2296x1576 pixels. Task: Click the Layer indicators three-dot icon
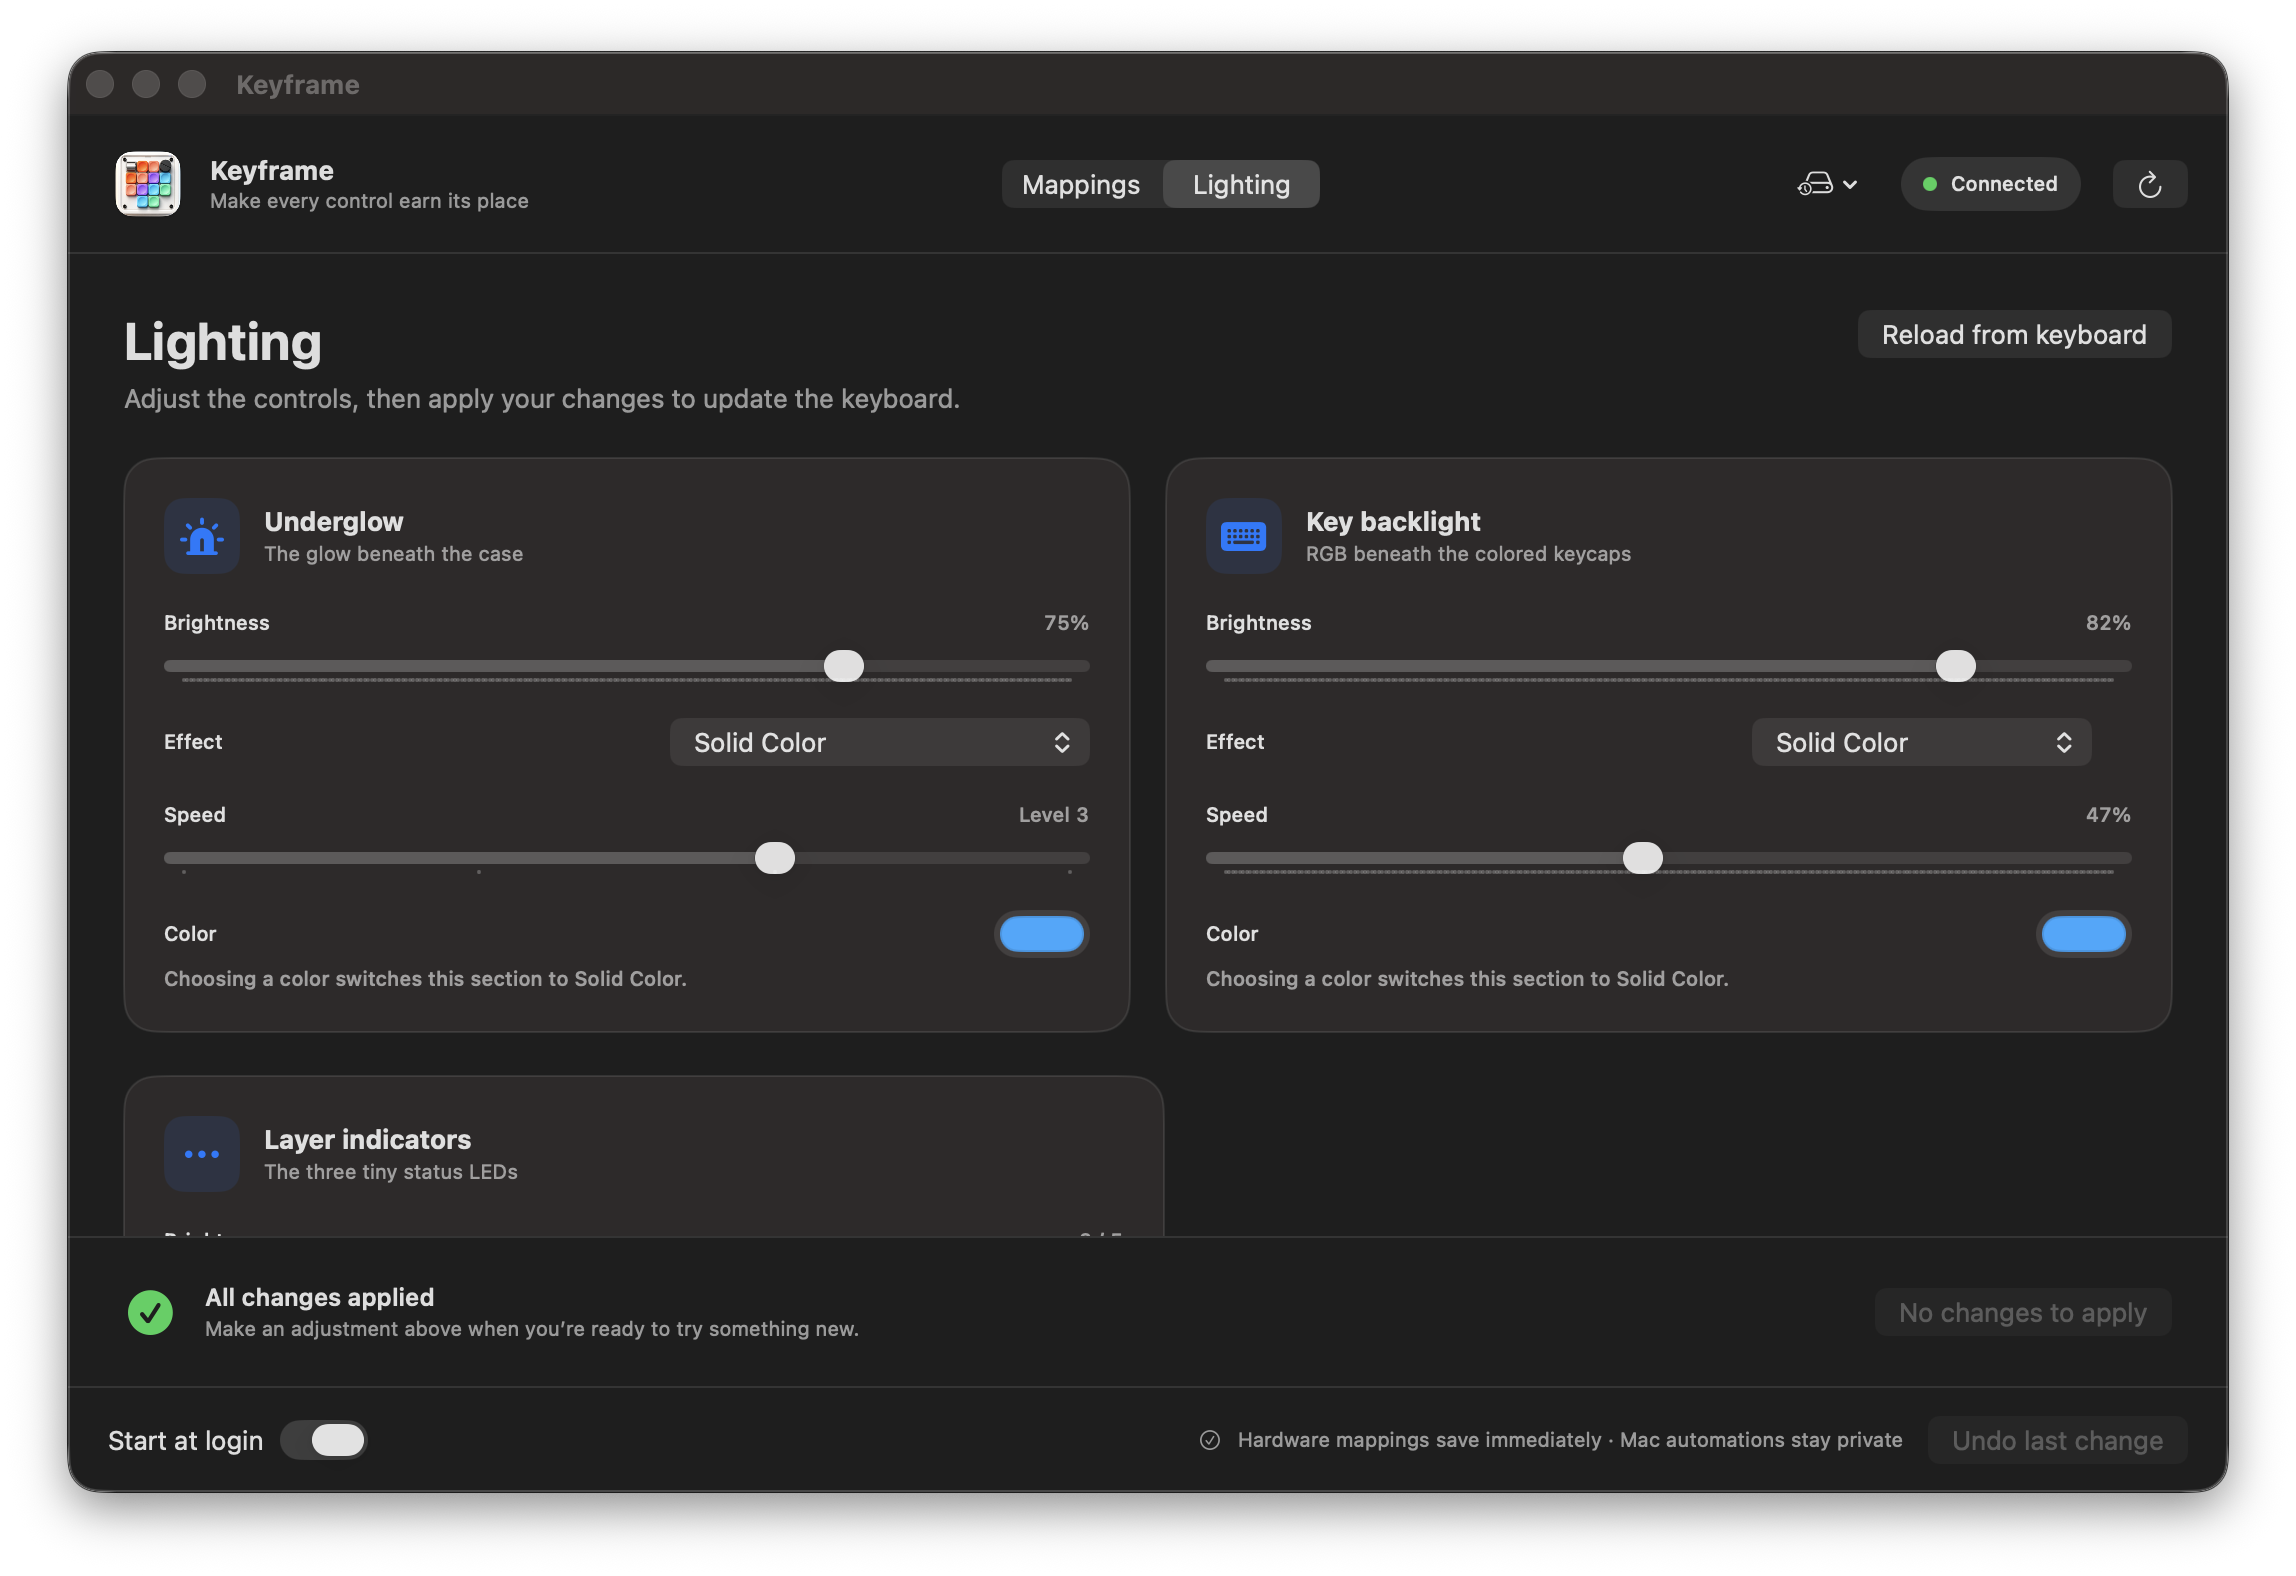202,1154
